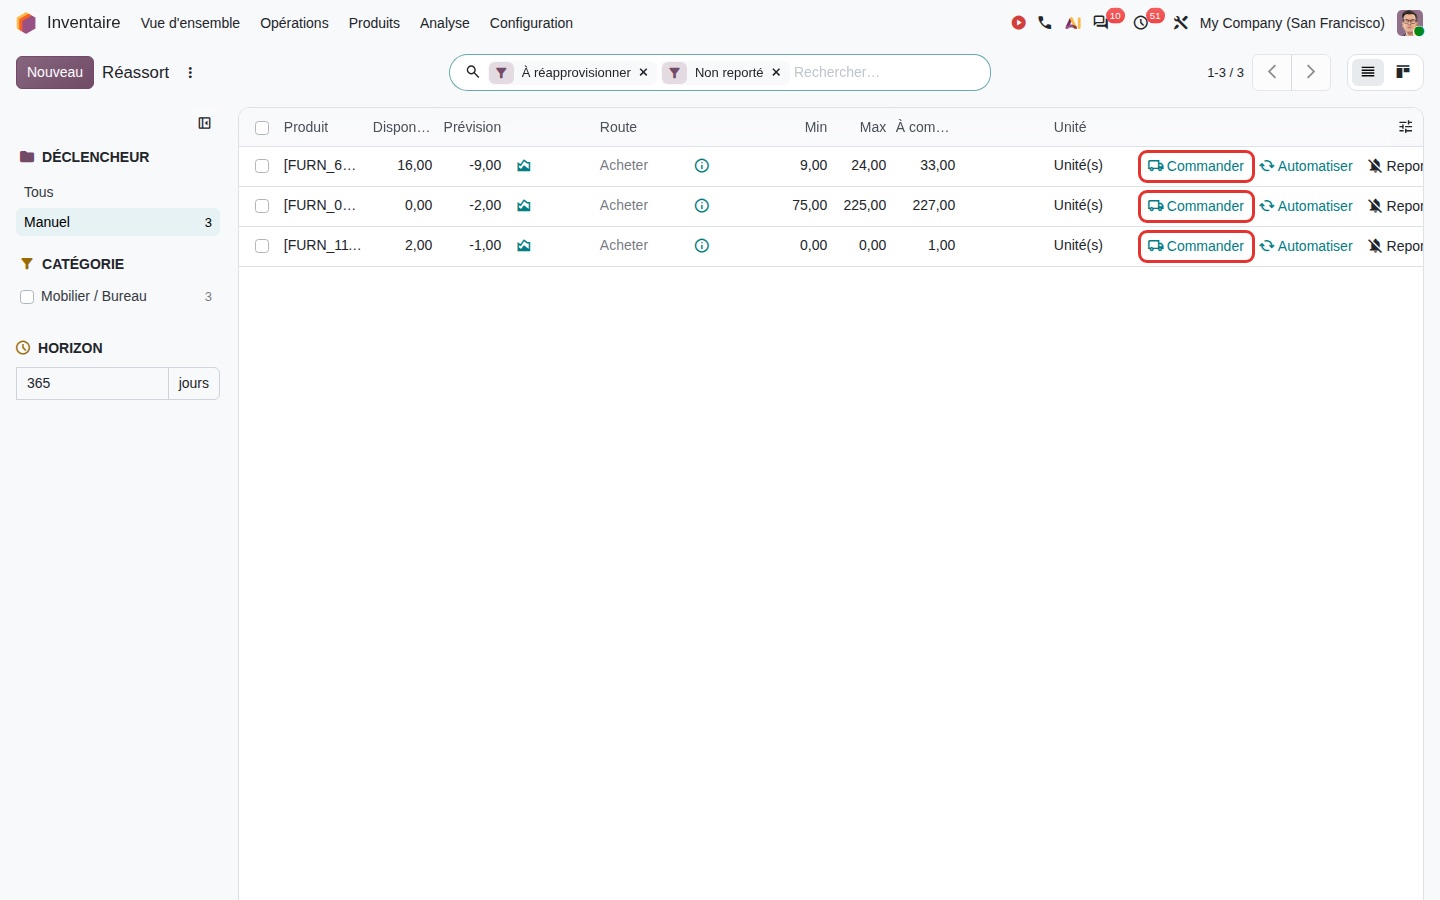Image resolution: width=1440 pixels, height=900 pixels.
Task: Open the Vue d'ensemble menu
Action: [x=190, y=23]
